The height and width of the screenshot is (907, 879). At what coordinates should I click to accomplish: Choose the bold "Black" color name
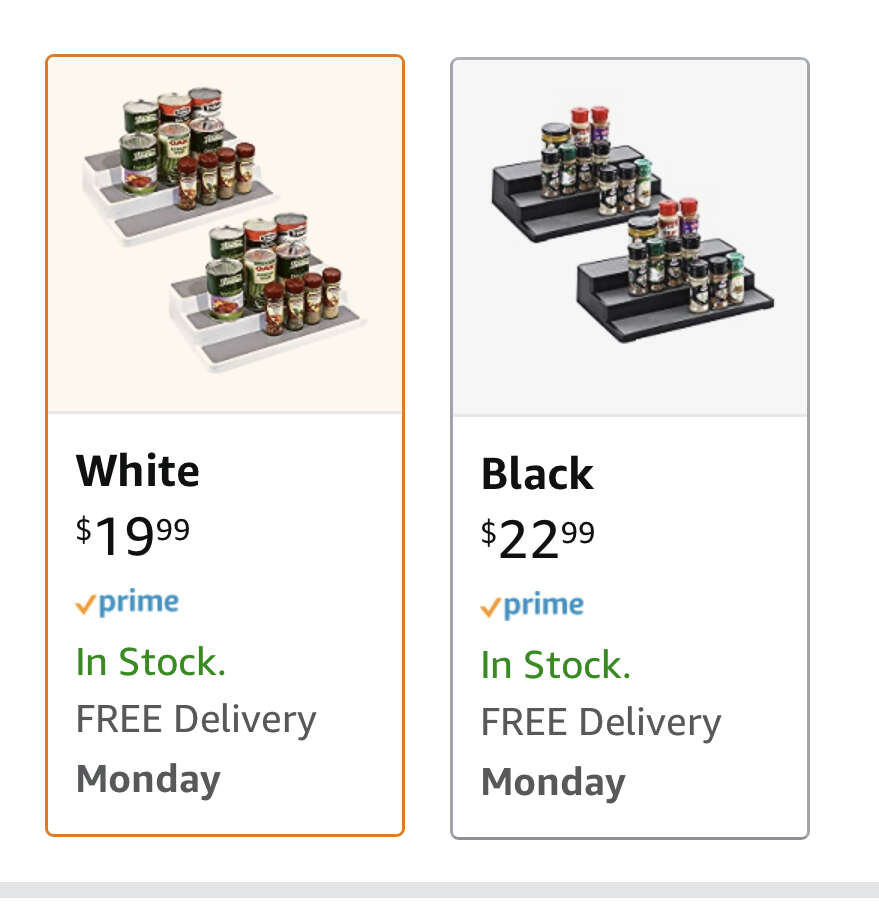537,473
